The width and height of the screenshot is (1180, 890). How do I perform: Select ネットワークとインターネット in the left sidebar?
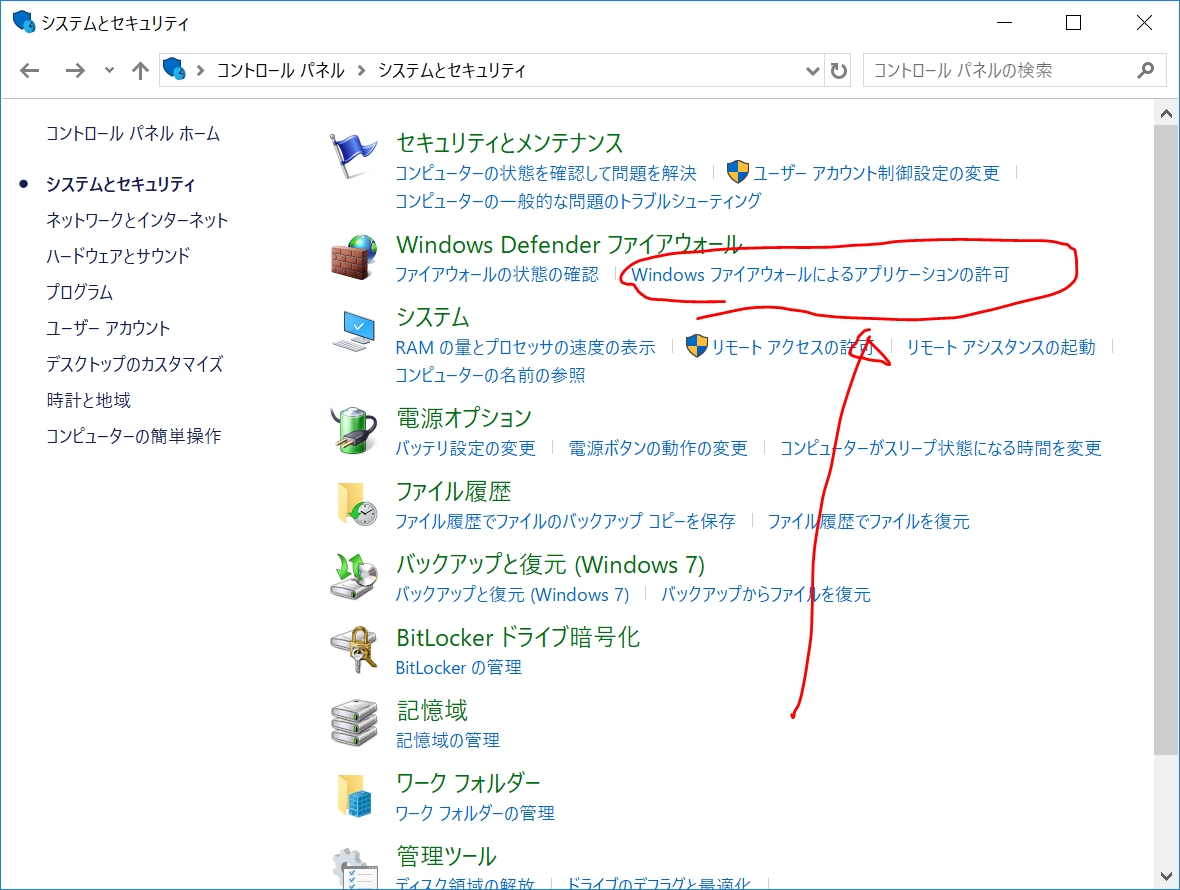(137, 220)
